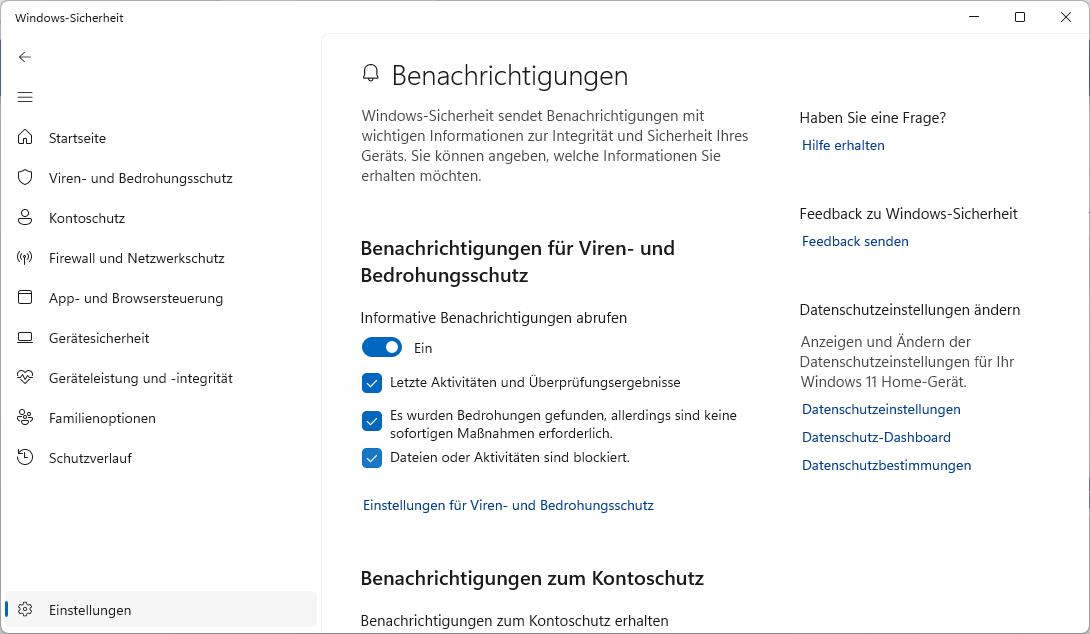The width and height of the screenshot is (1090, 634).
Task: Click the home icon beside Startseite
Action: [25, 137]
